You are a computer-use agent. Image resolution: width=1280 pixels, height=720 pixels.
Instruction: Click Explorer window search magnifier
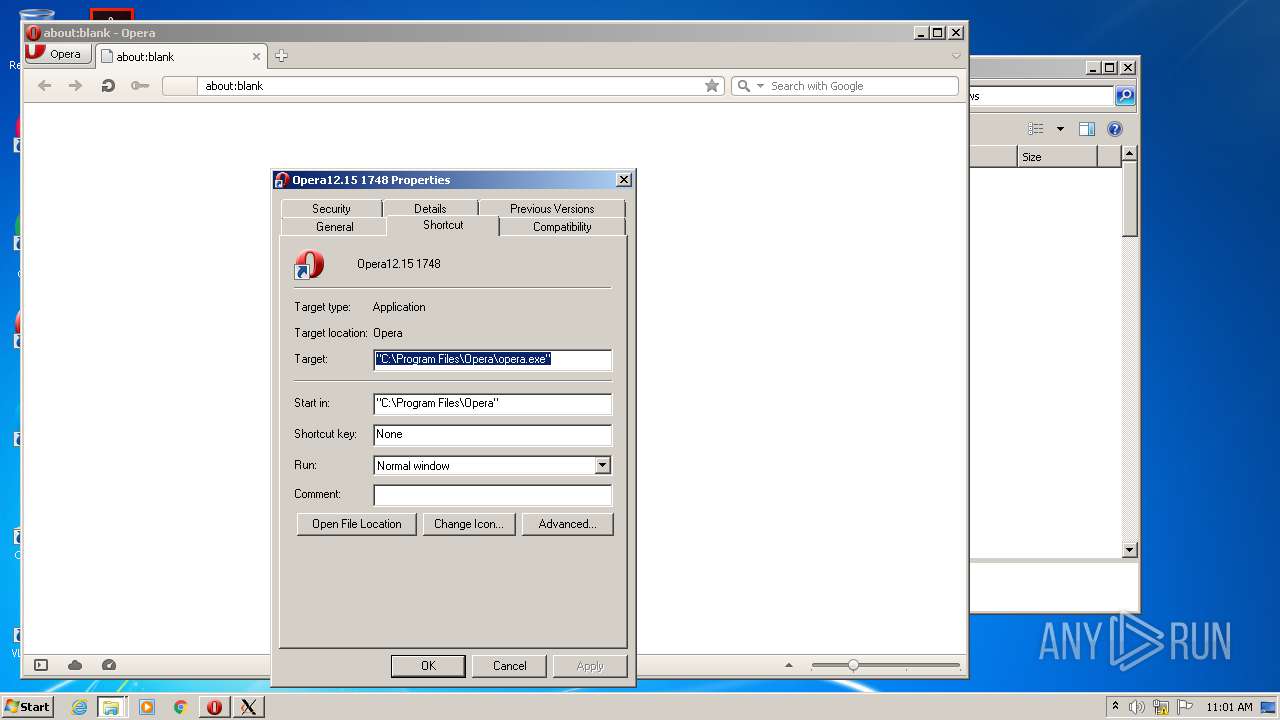1125,96
